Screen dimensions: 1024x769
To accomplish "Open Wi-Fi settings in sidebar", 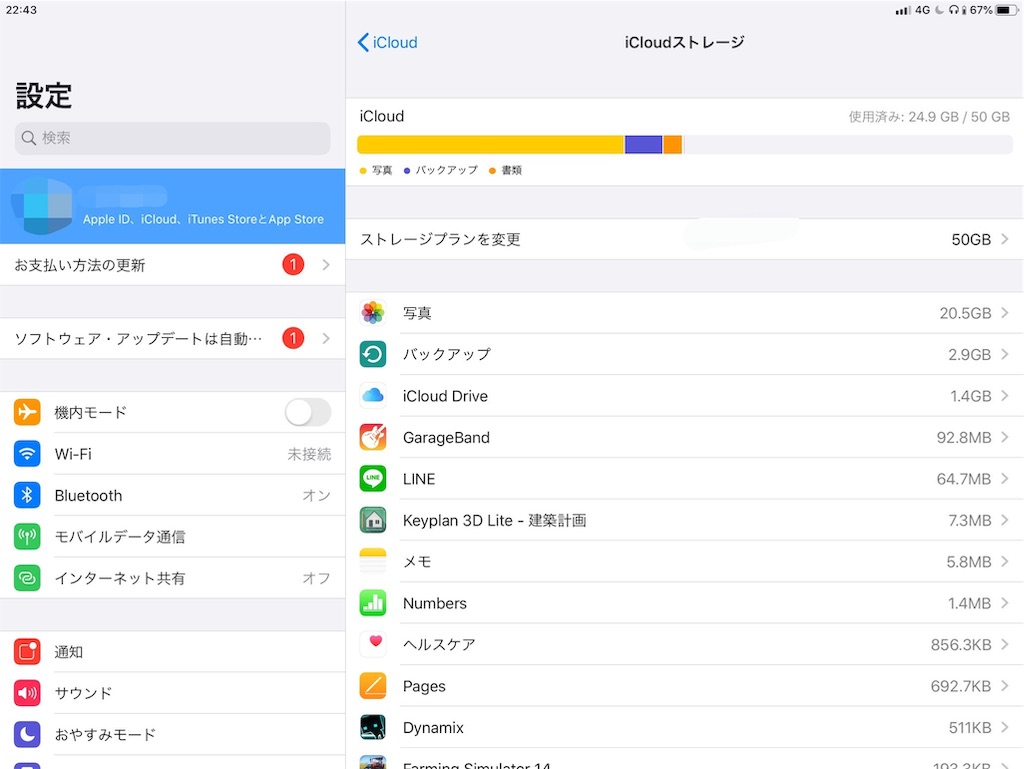I will tap(172, 454).
